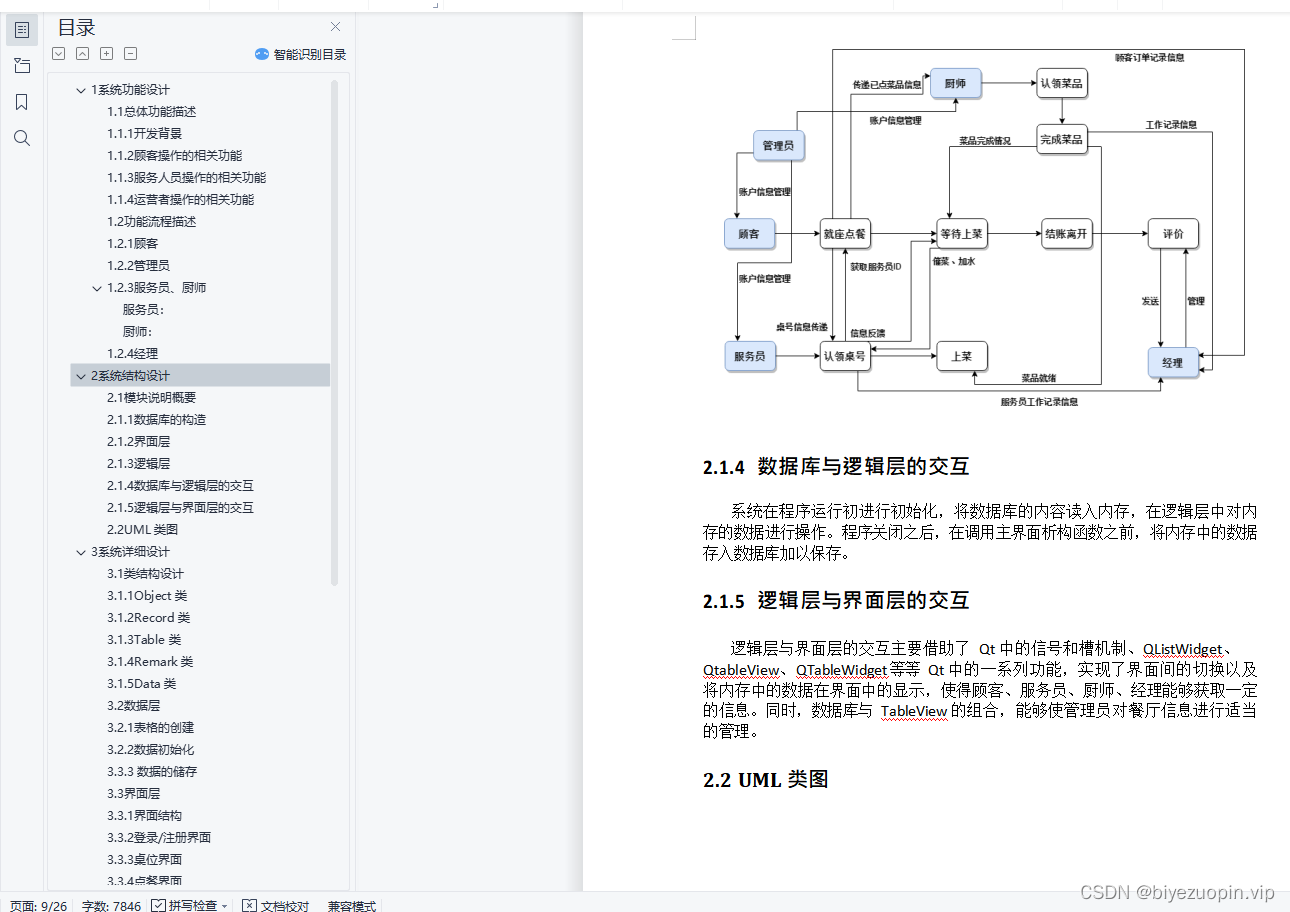Select outline entry 1.1.2顾客操作的相关功能
Image resolution: width=1290 pixels, height=912 pixels.
pyautogui.click(x=175, y=155)
